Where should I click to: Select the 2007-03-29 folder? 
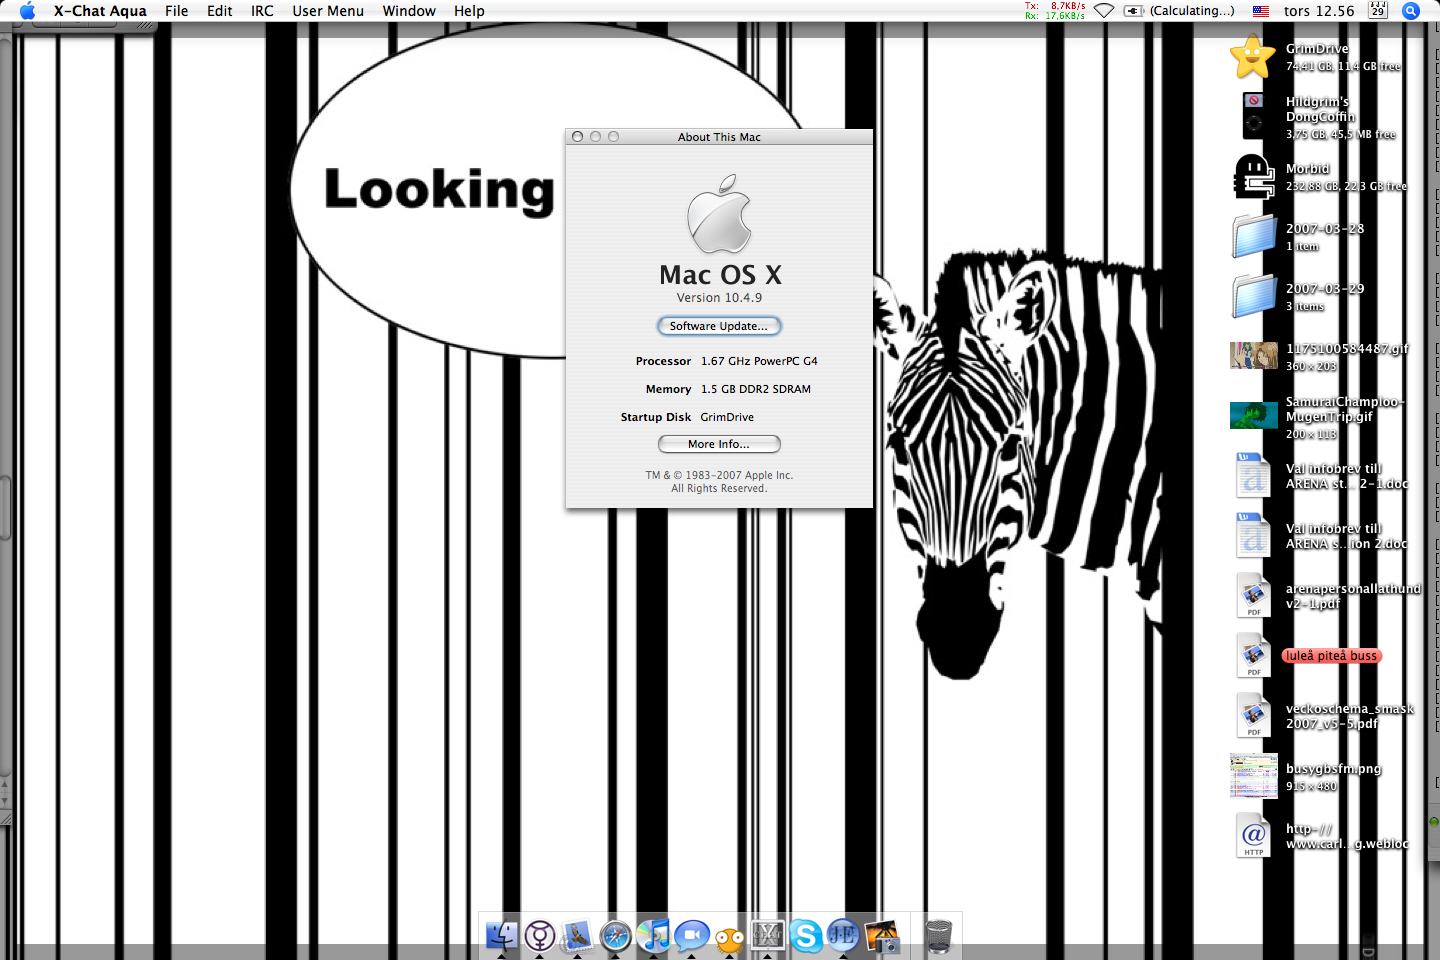pos(1254,297)
